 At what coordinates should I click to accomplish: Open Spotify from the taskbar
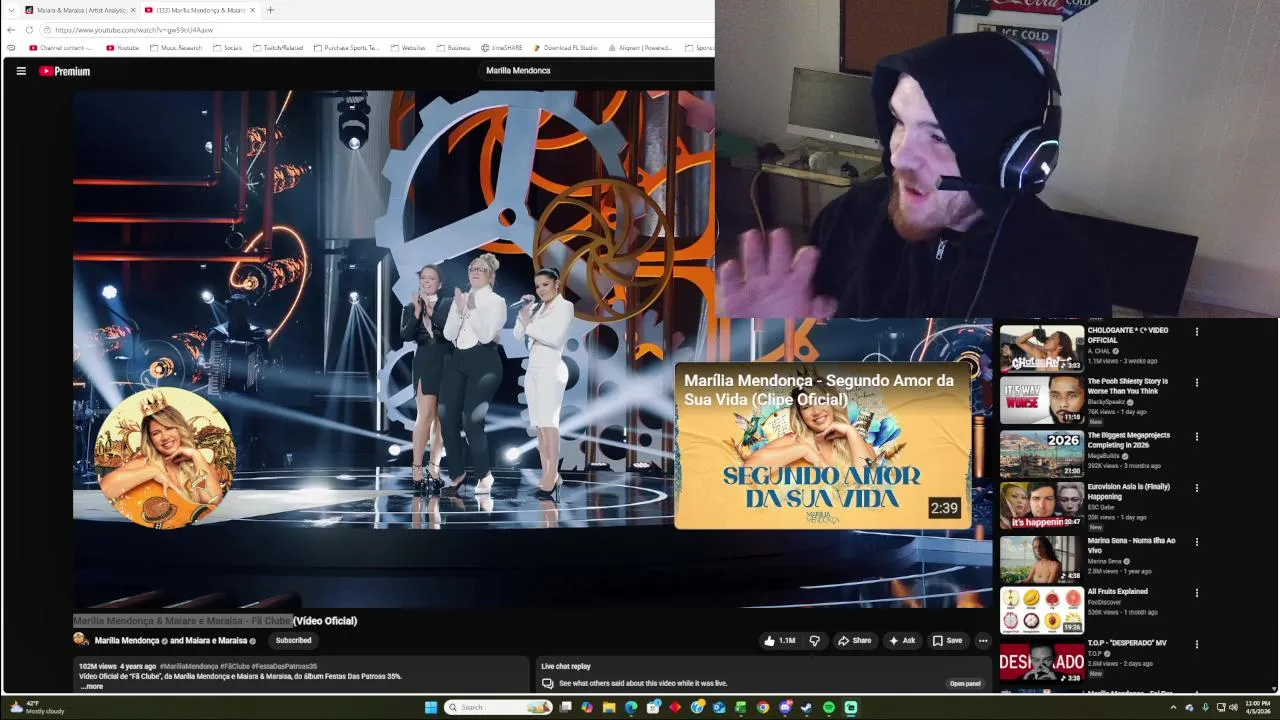pos(829,707)
